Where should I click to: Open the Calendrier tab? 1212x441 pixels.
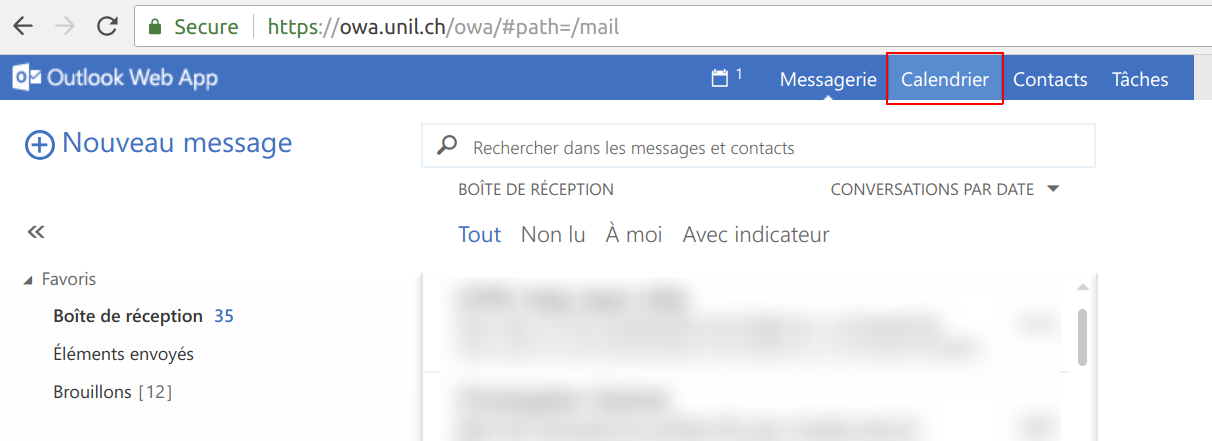[x=945, y=80]
